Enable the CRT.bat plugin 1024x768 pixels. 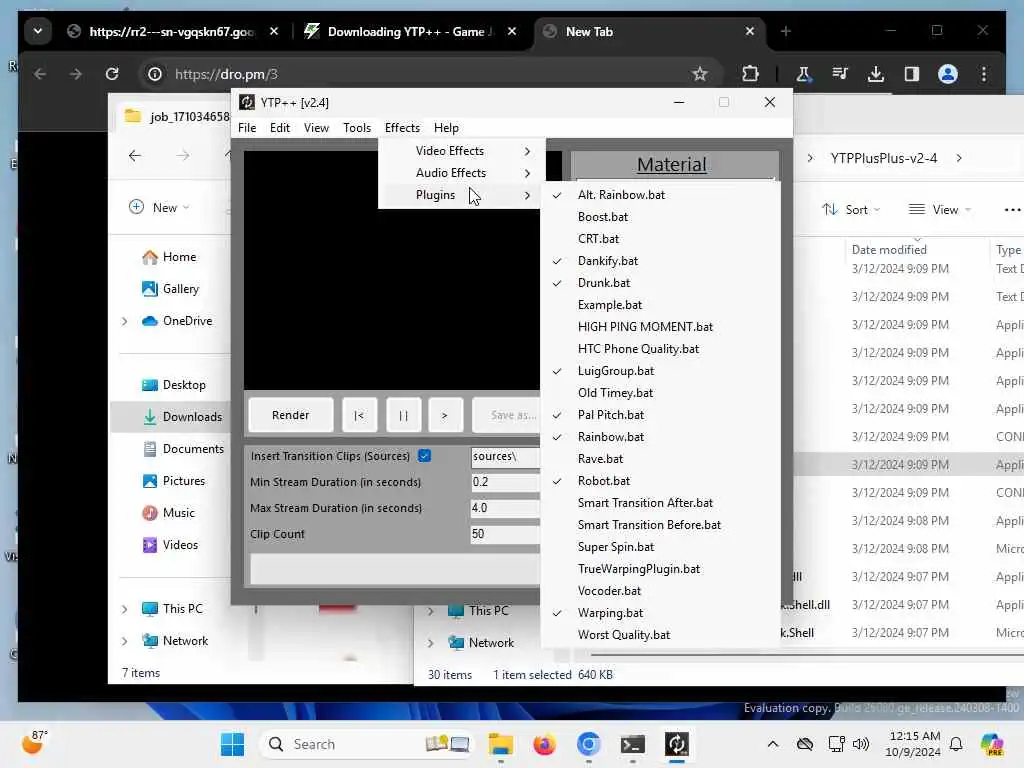[x=660, y=239]
